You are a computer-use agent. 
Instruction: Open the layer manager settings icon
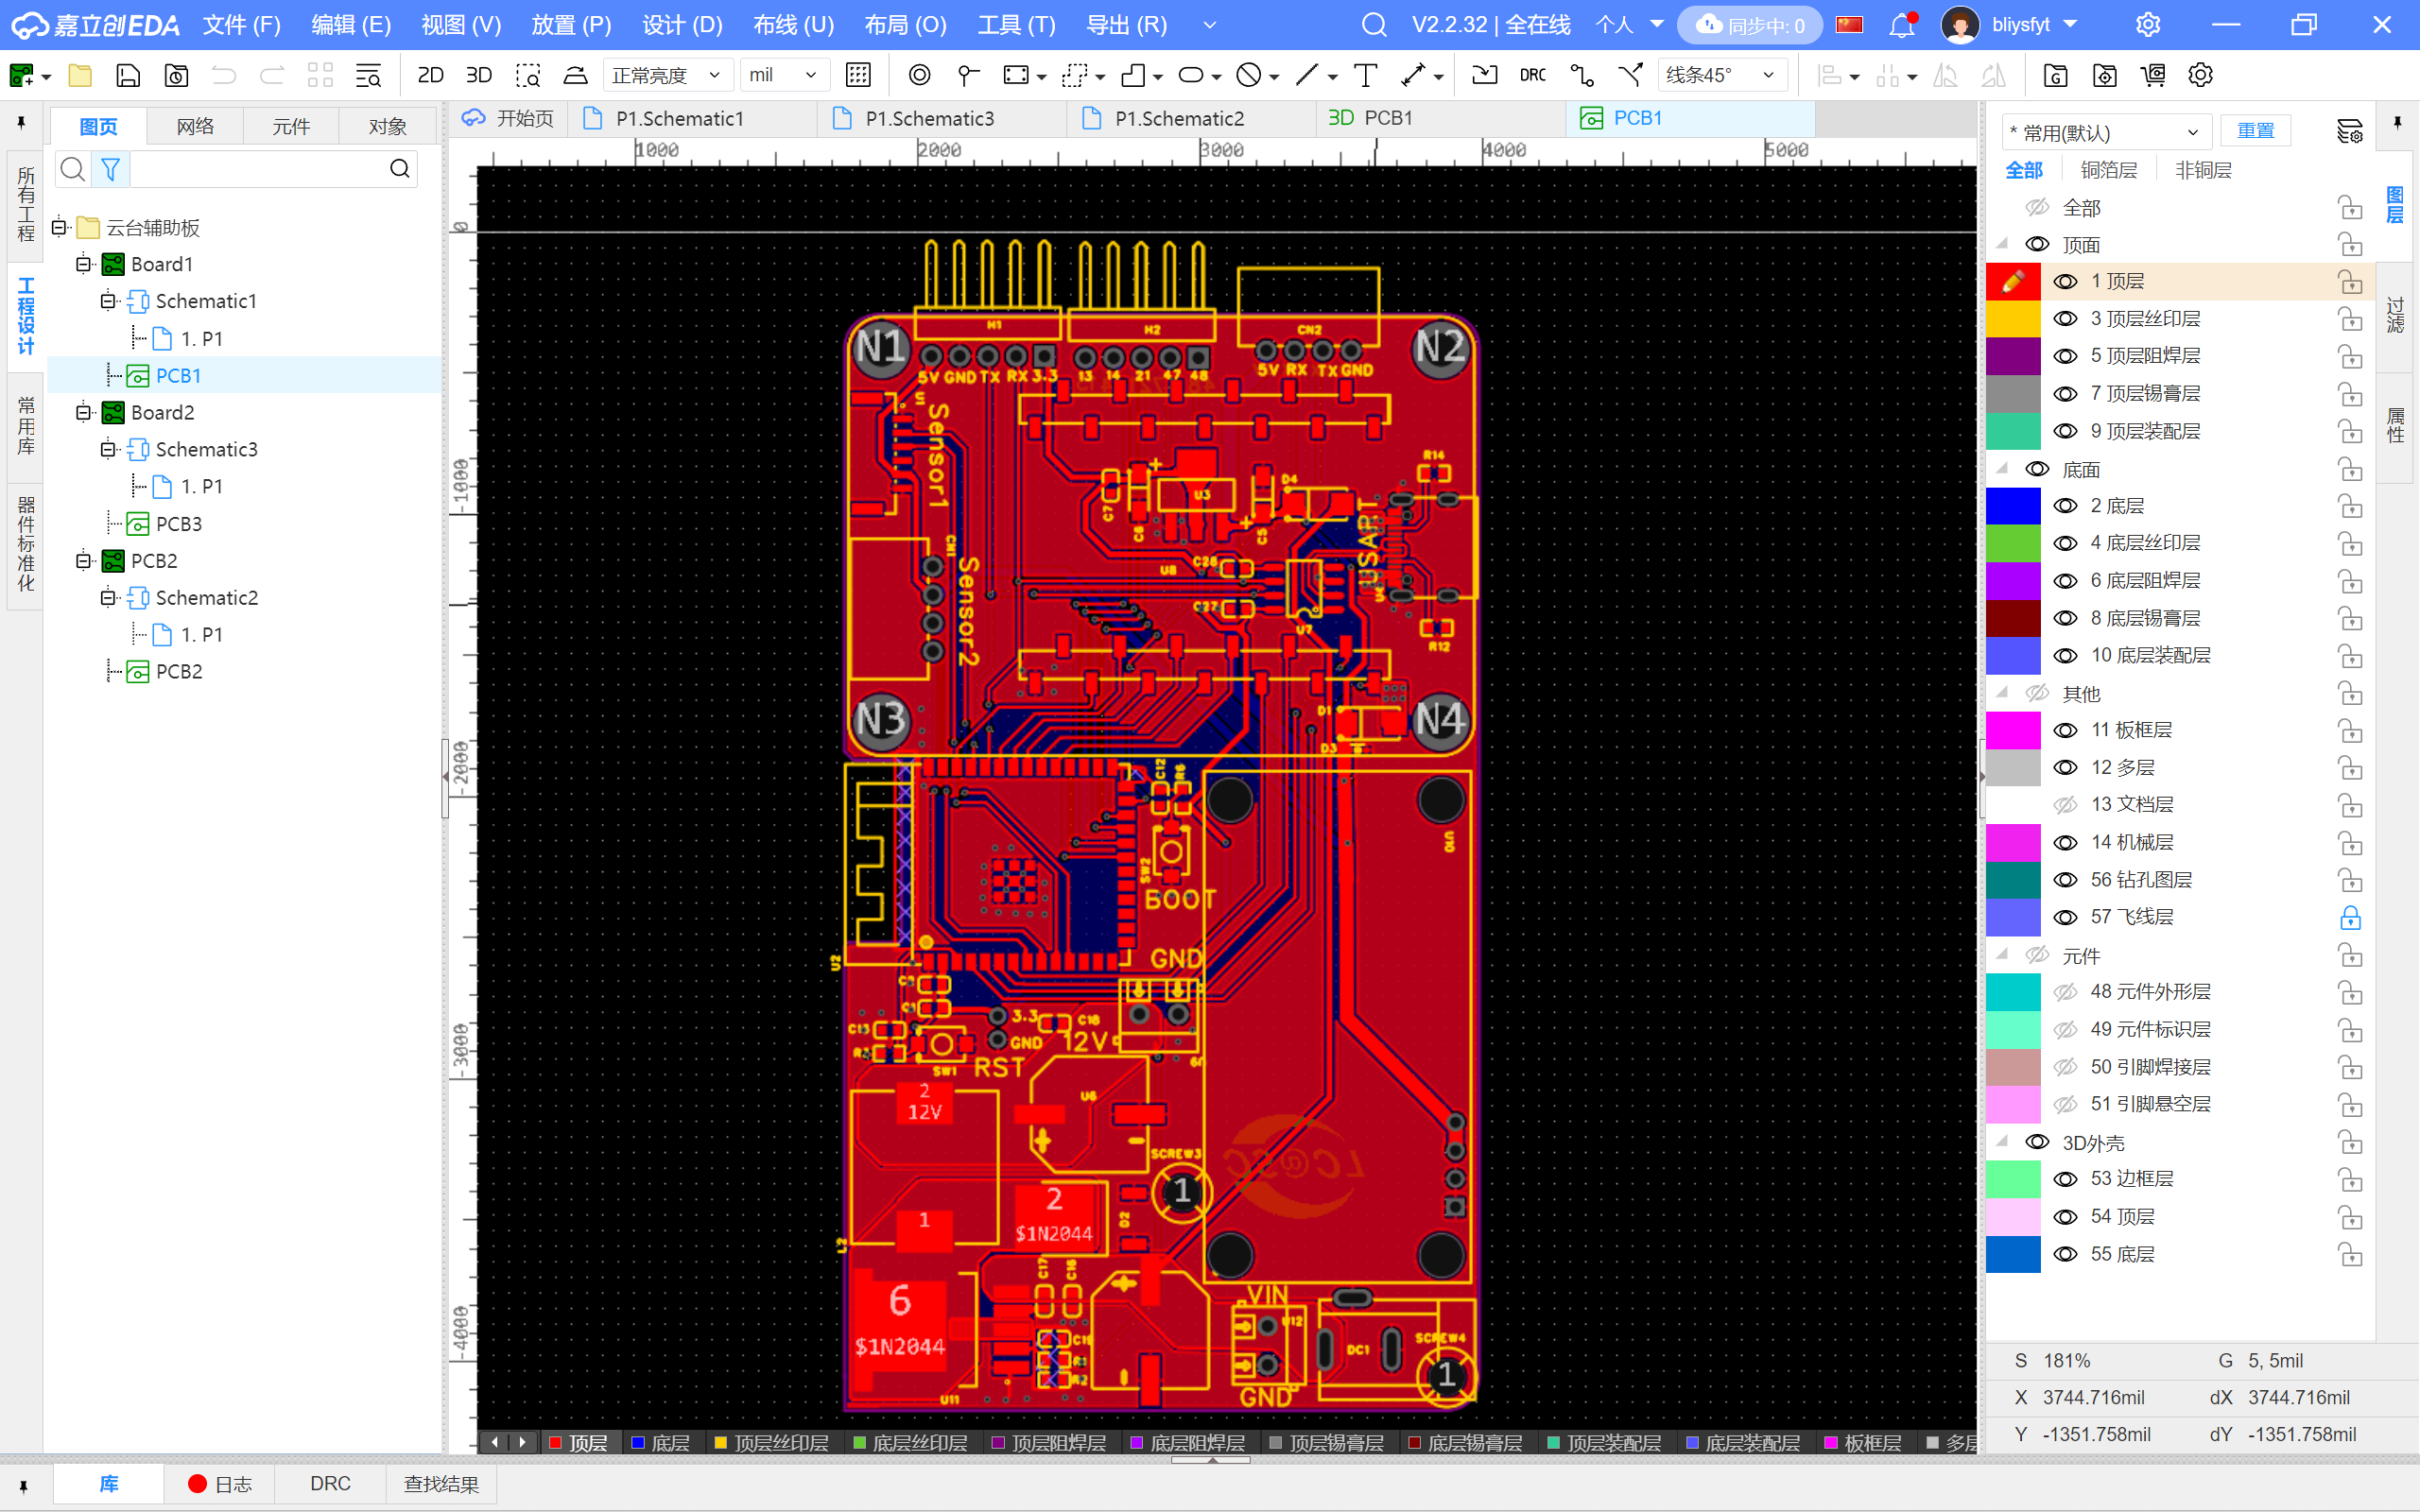2349,131
